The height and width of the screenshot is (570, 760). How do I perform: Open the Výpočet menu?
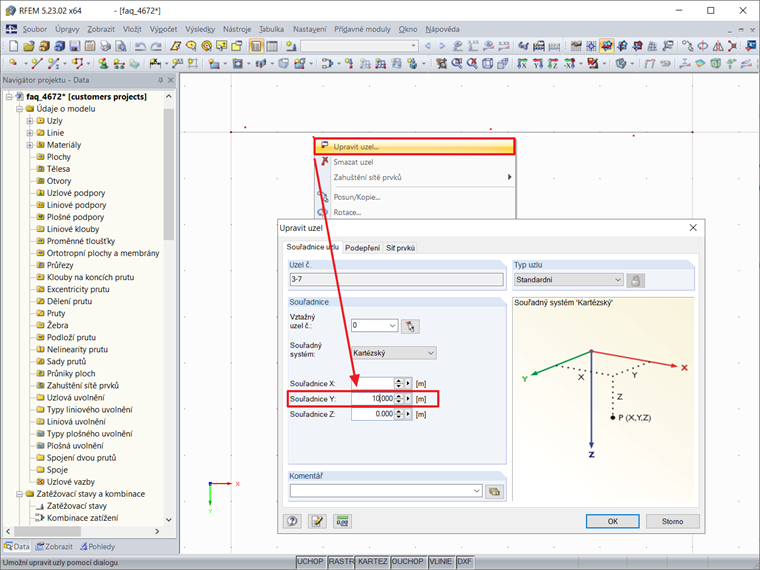click(163, 29)
